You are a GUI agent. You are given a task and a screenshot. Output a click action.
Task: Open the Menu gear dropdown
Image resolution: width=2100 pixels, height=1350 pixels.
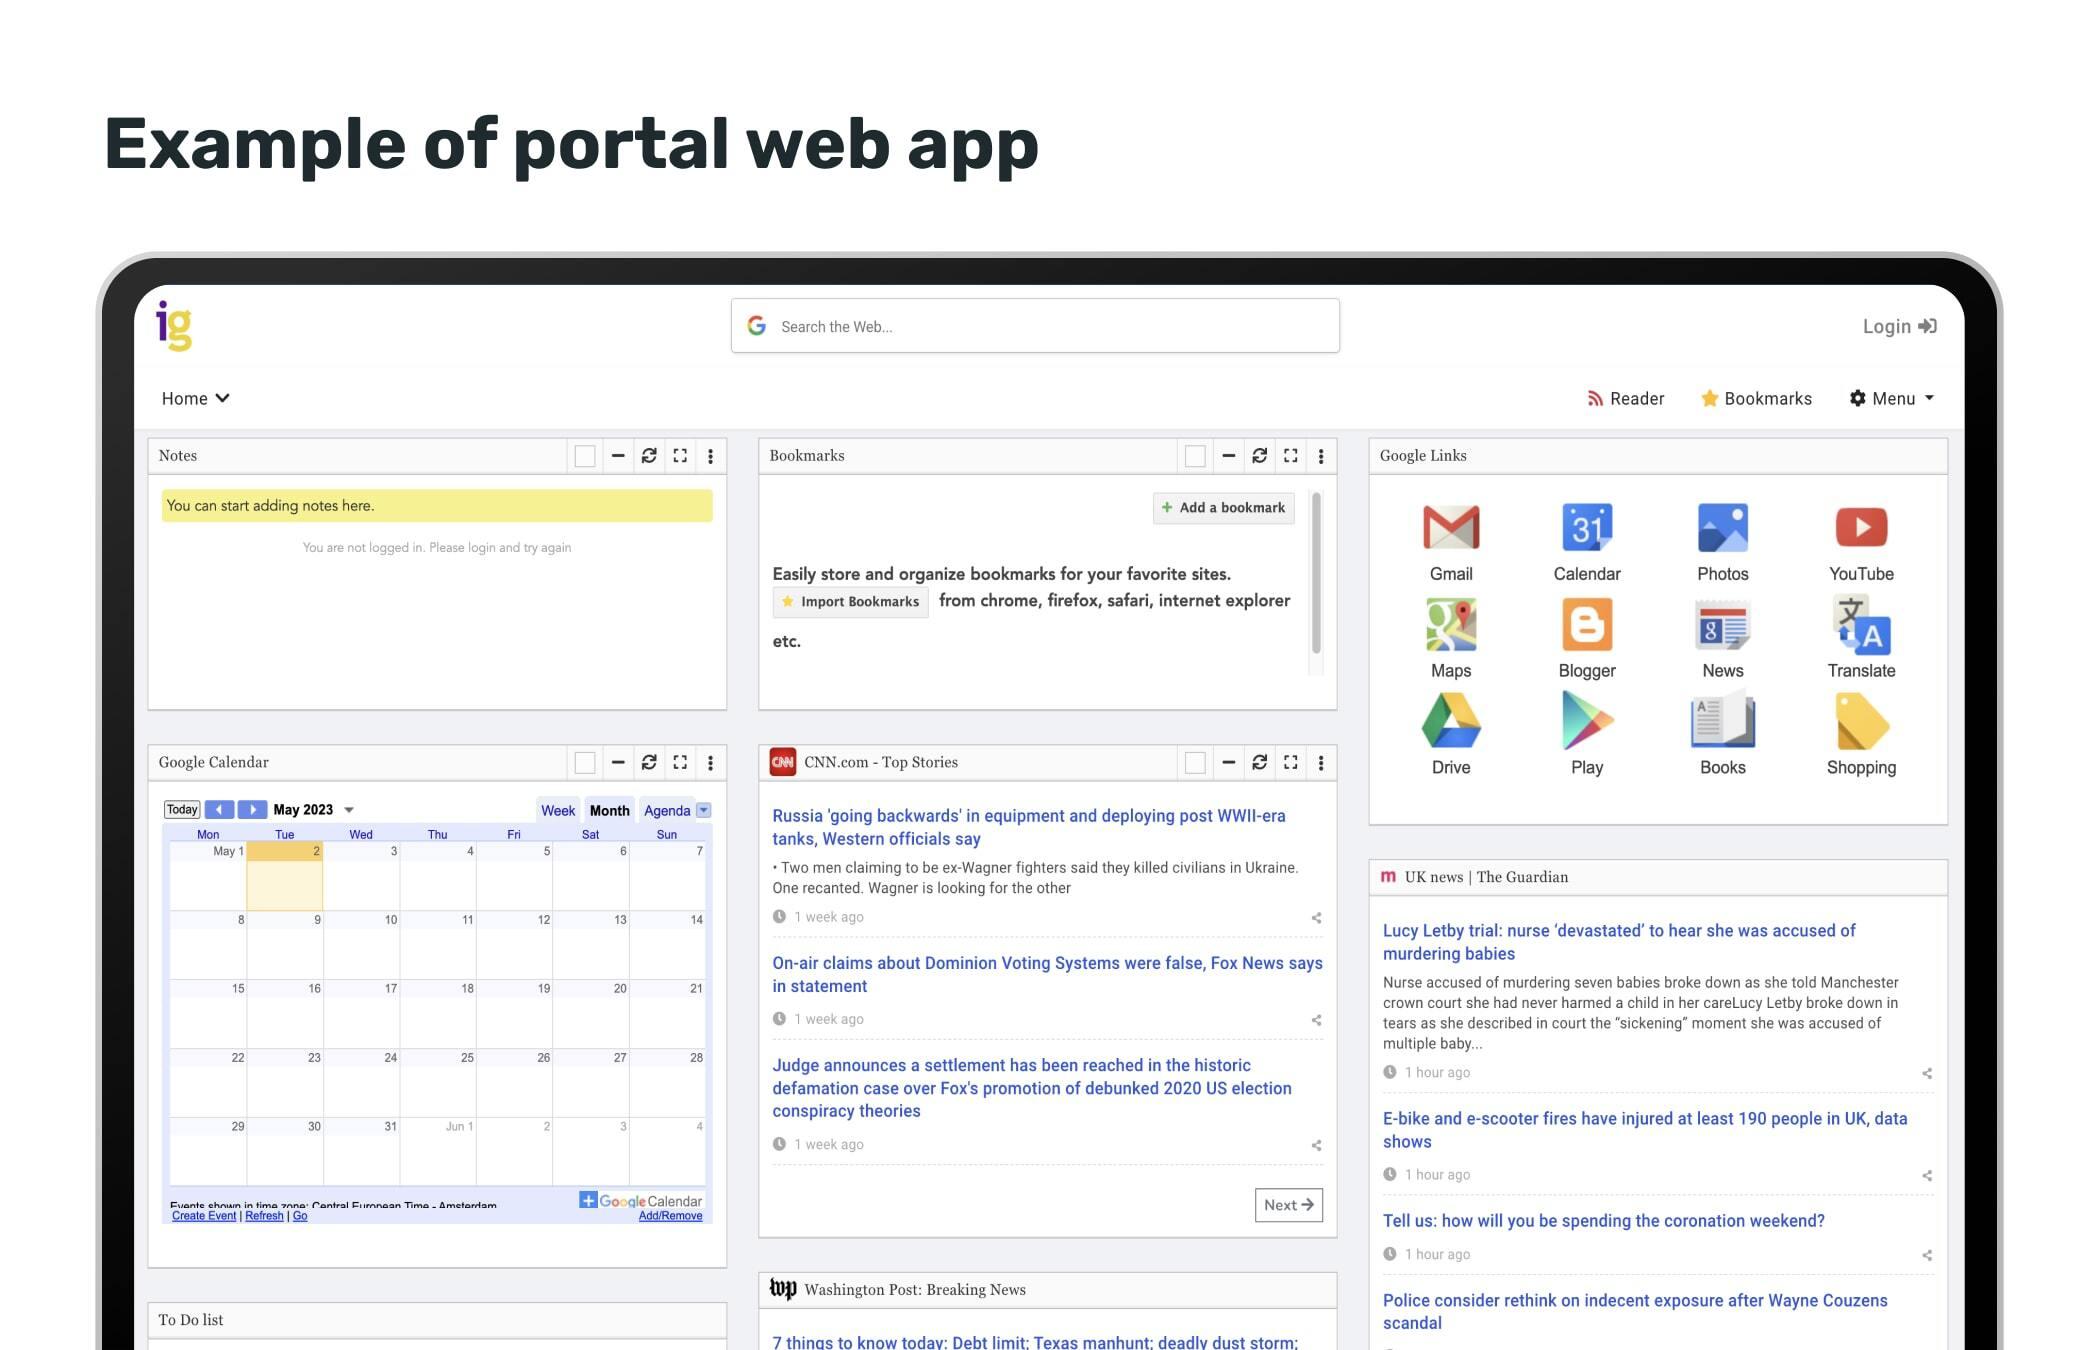1891,398
